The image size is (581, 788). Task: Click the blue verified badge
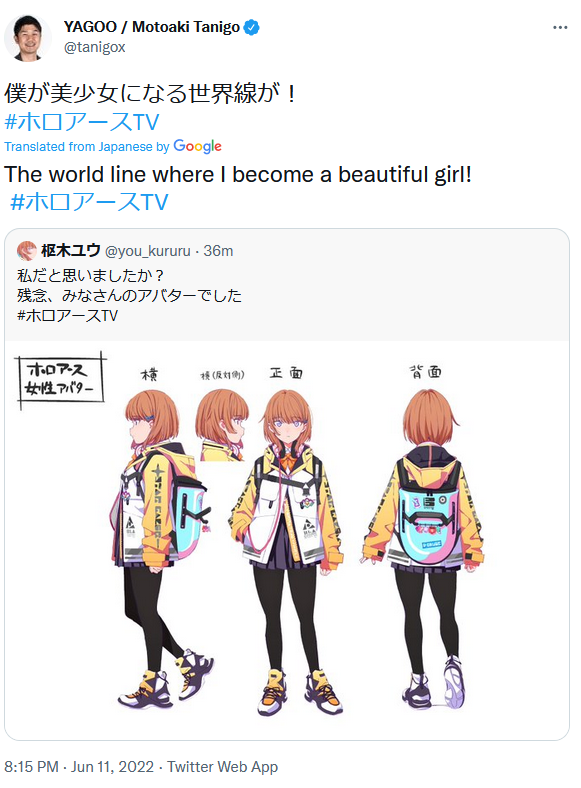(251, 27)
